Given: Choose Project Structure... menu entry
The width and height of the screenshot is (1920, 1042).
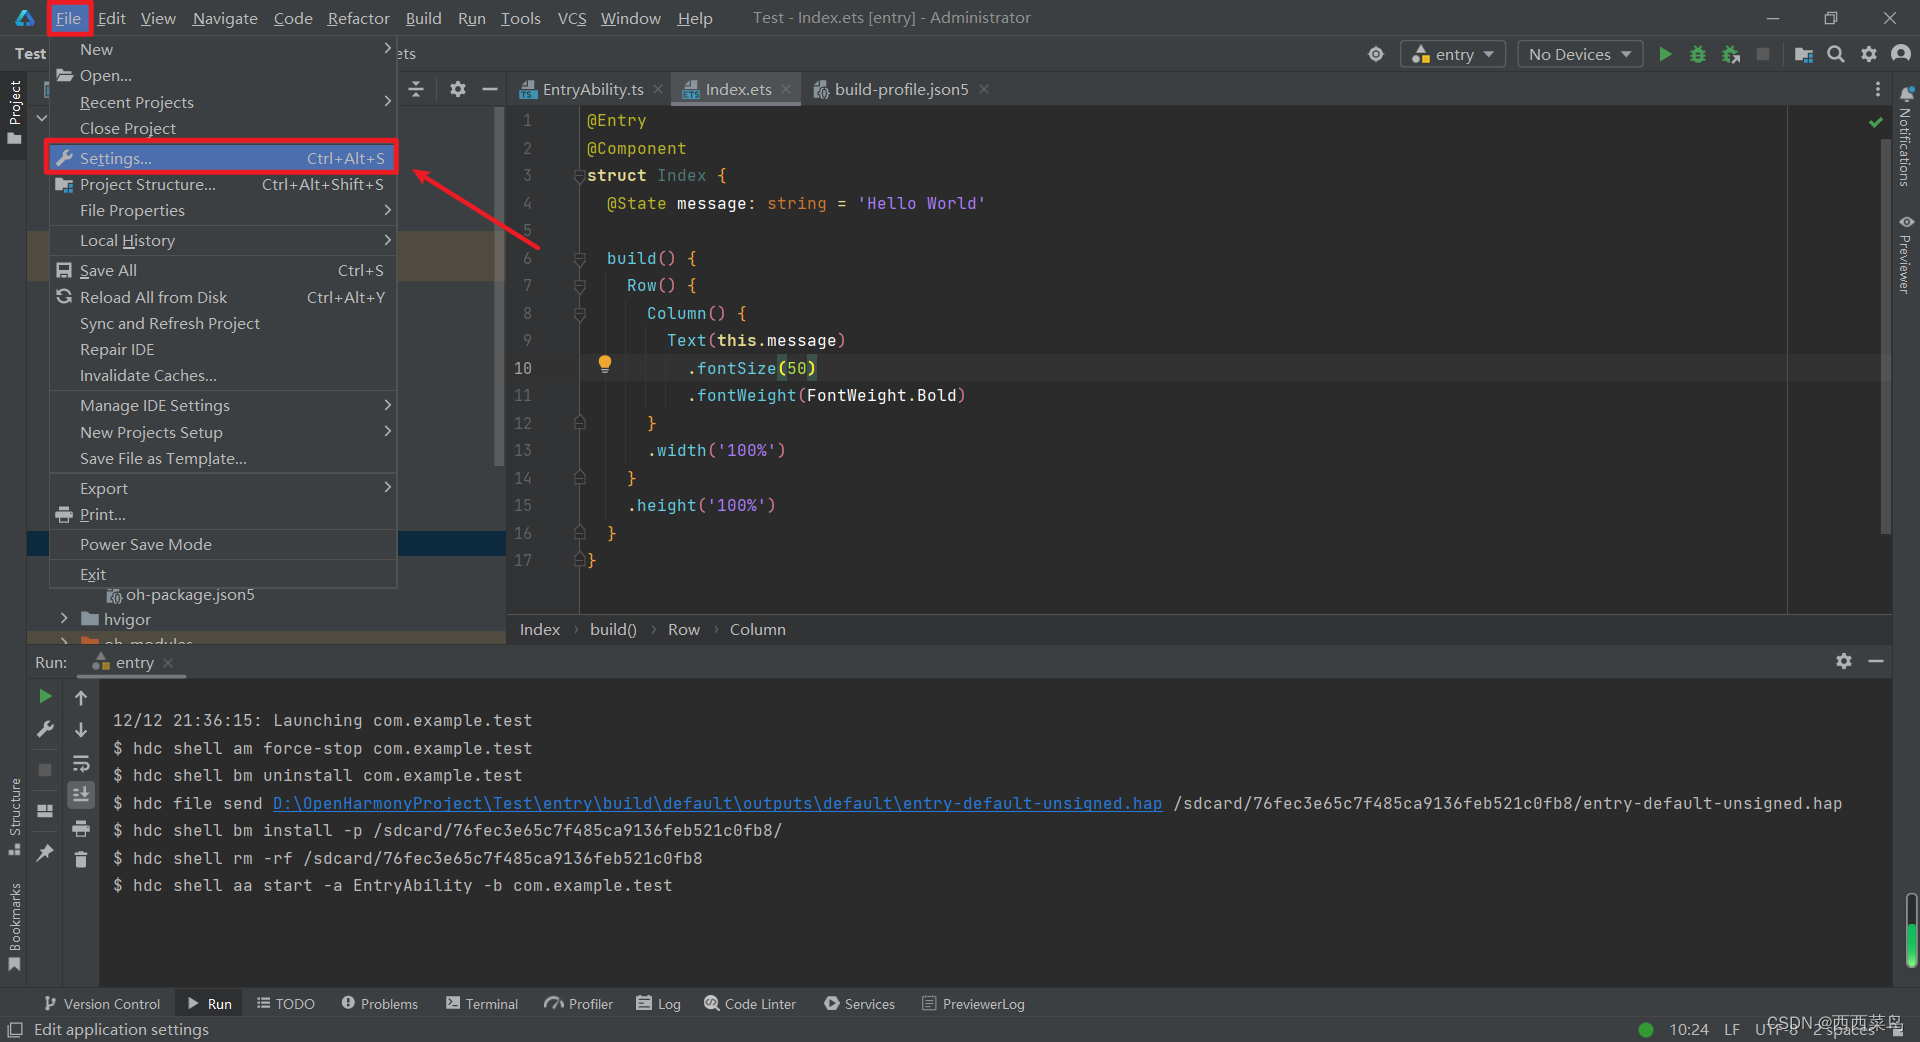Looking at the screenshot, I should pyautogui.click(x=223, y=184).
